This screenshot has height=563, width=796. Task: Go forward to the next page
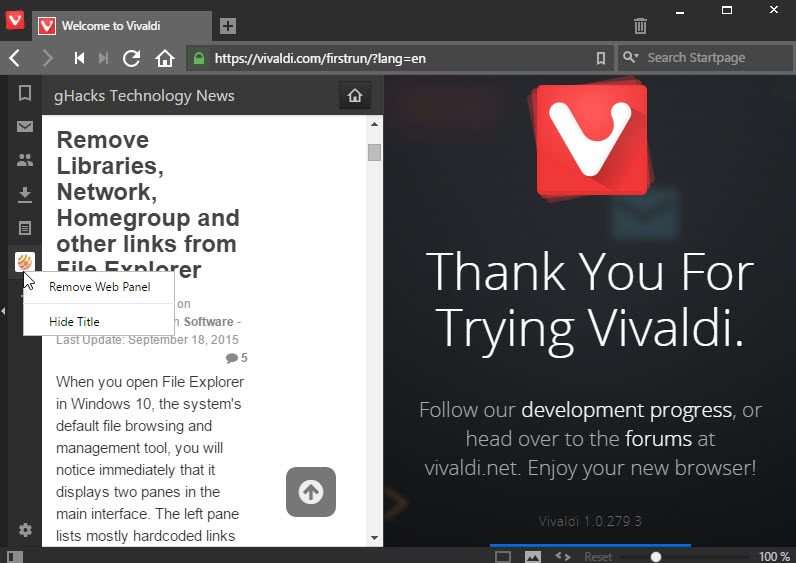point(47,58)
